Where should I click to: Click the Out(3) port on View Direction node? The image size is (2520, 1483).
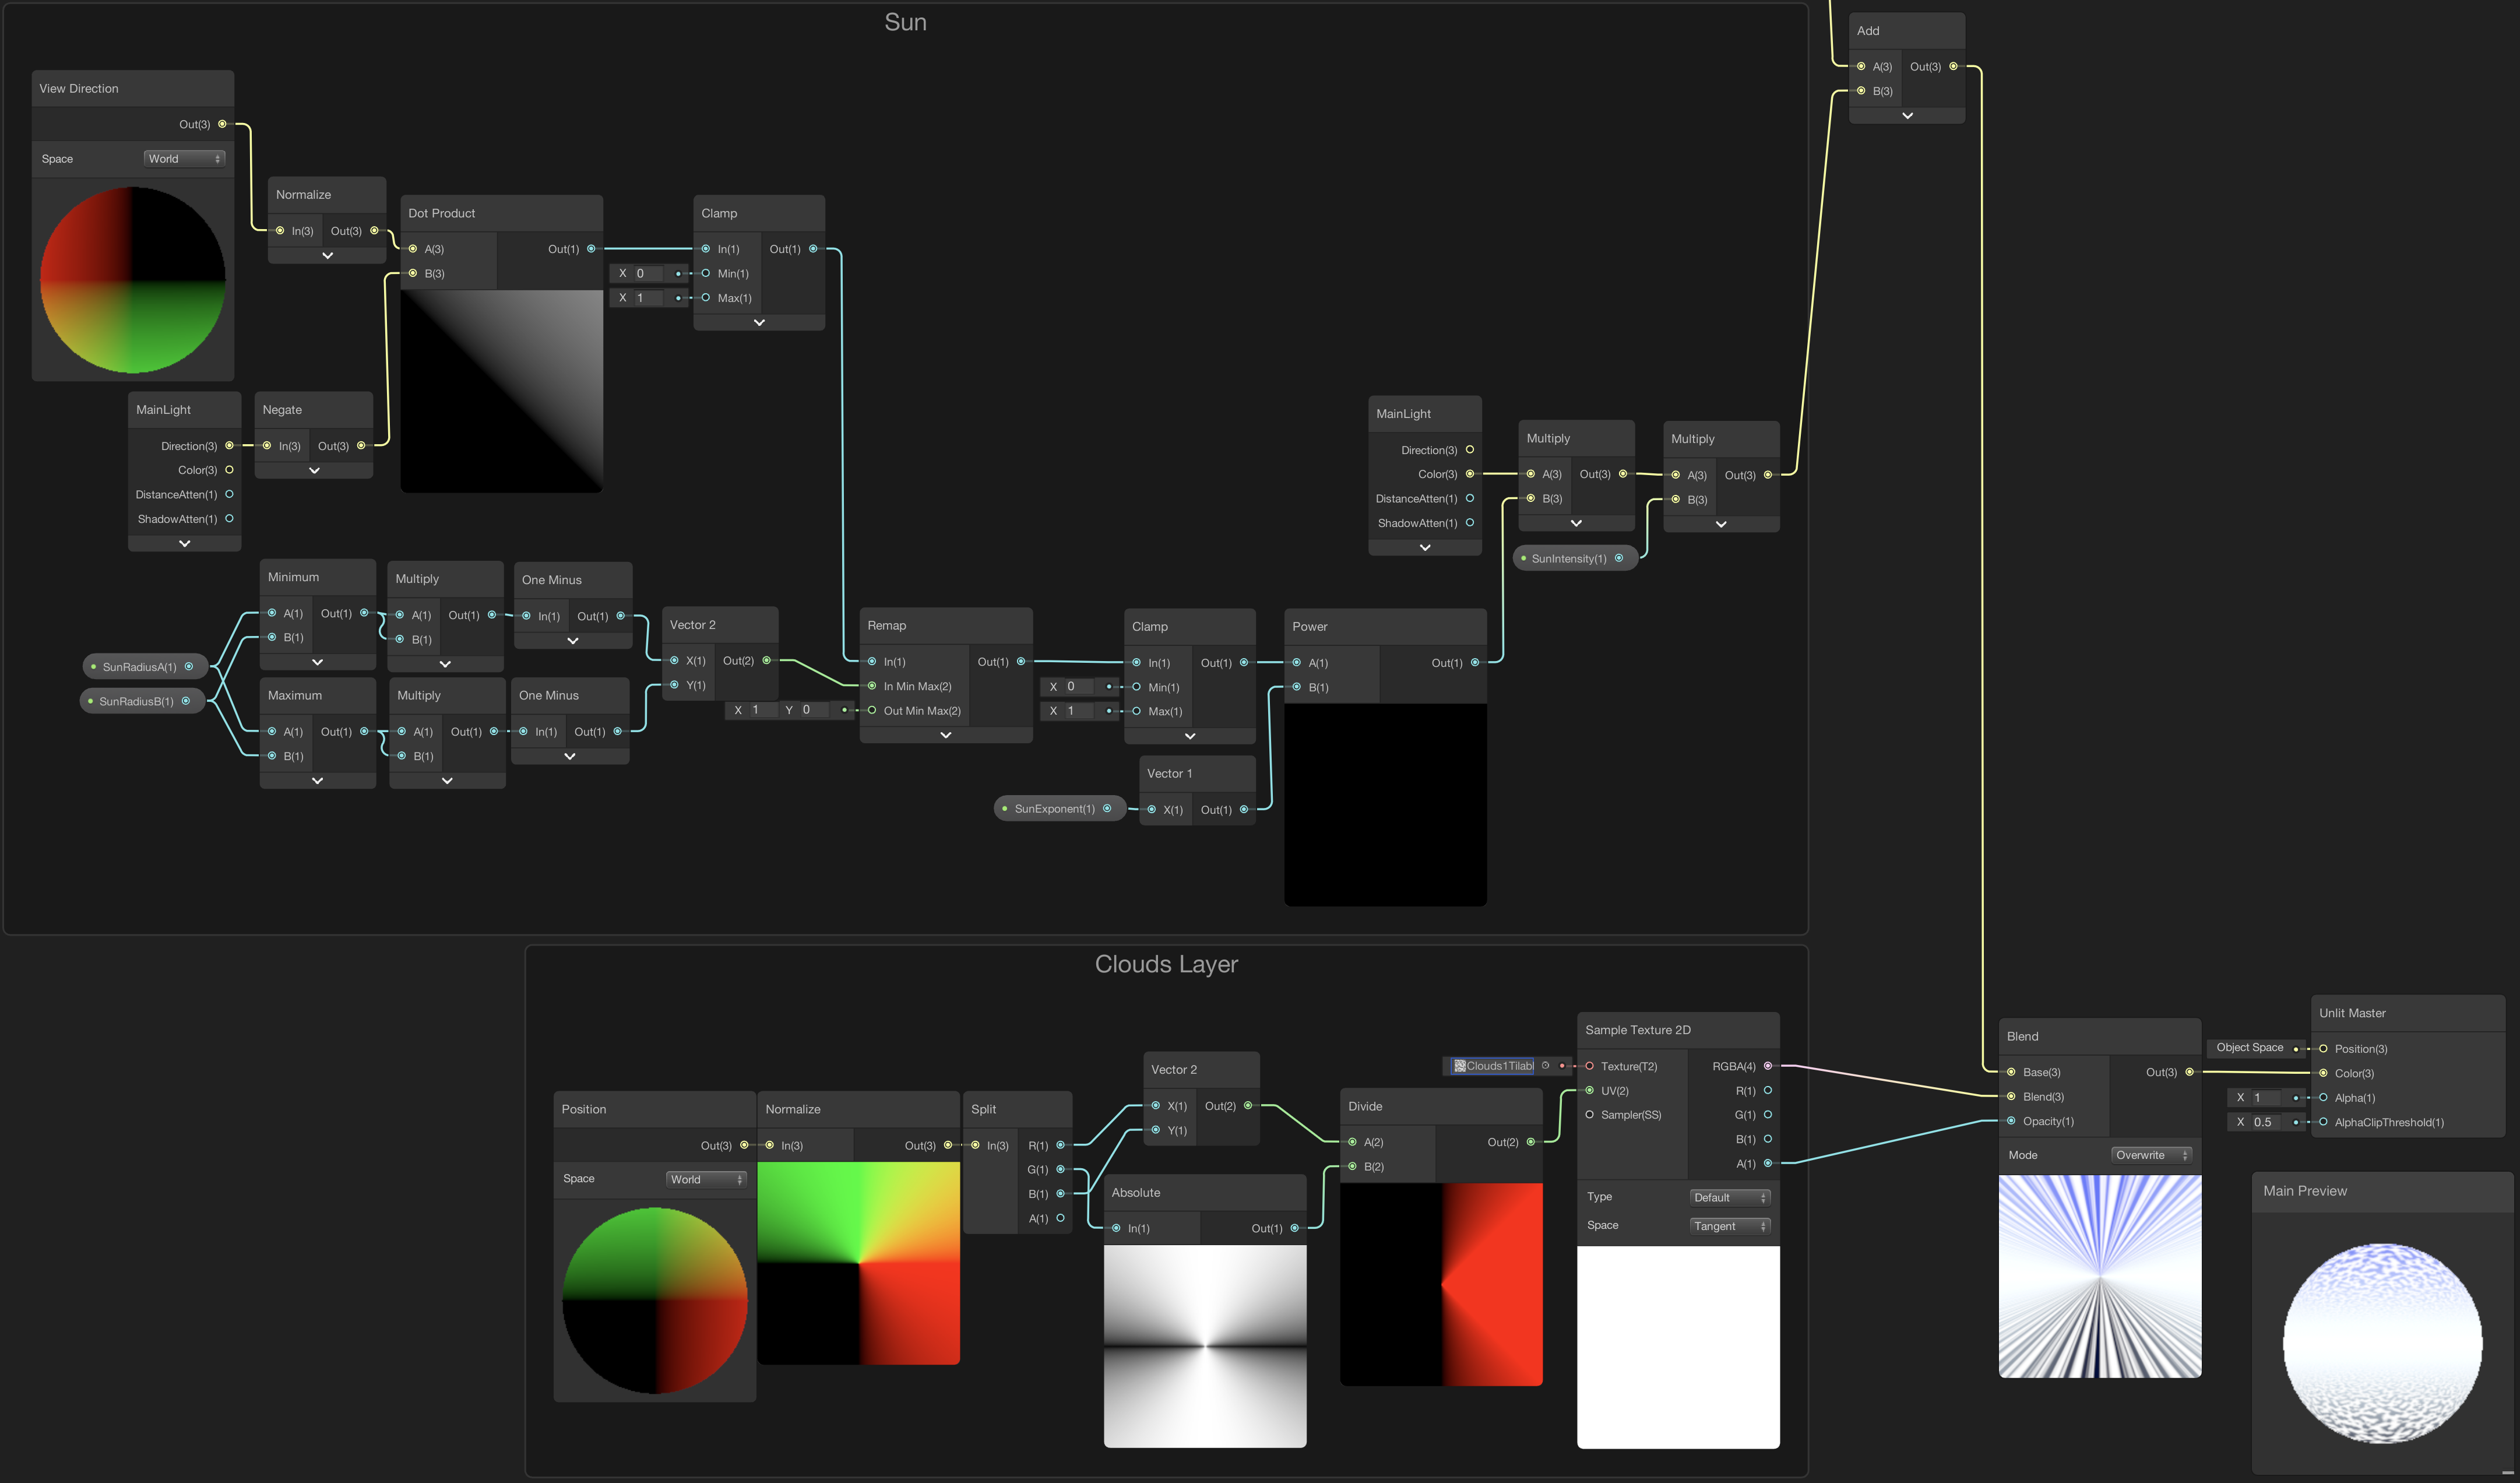pos(221,124)
